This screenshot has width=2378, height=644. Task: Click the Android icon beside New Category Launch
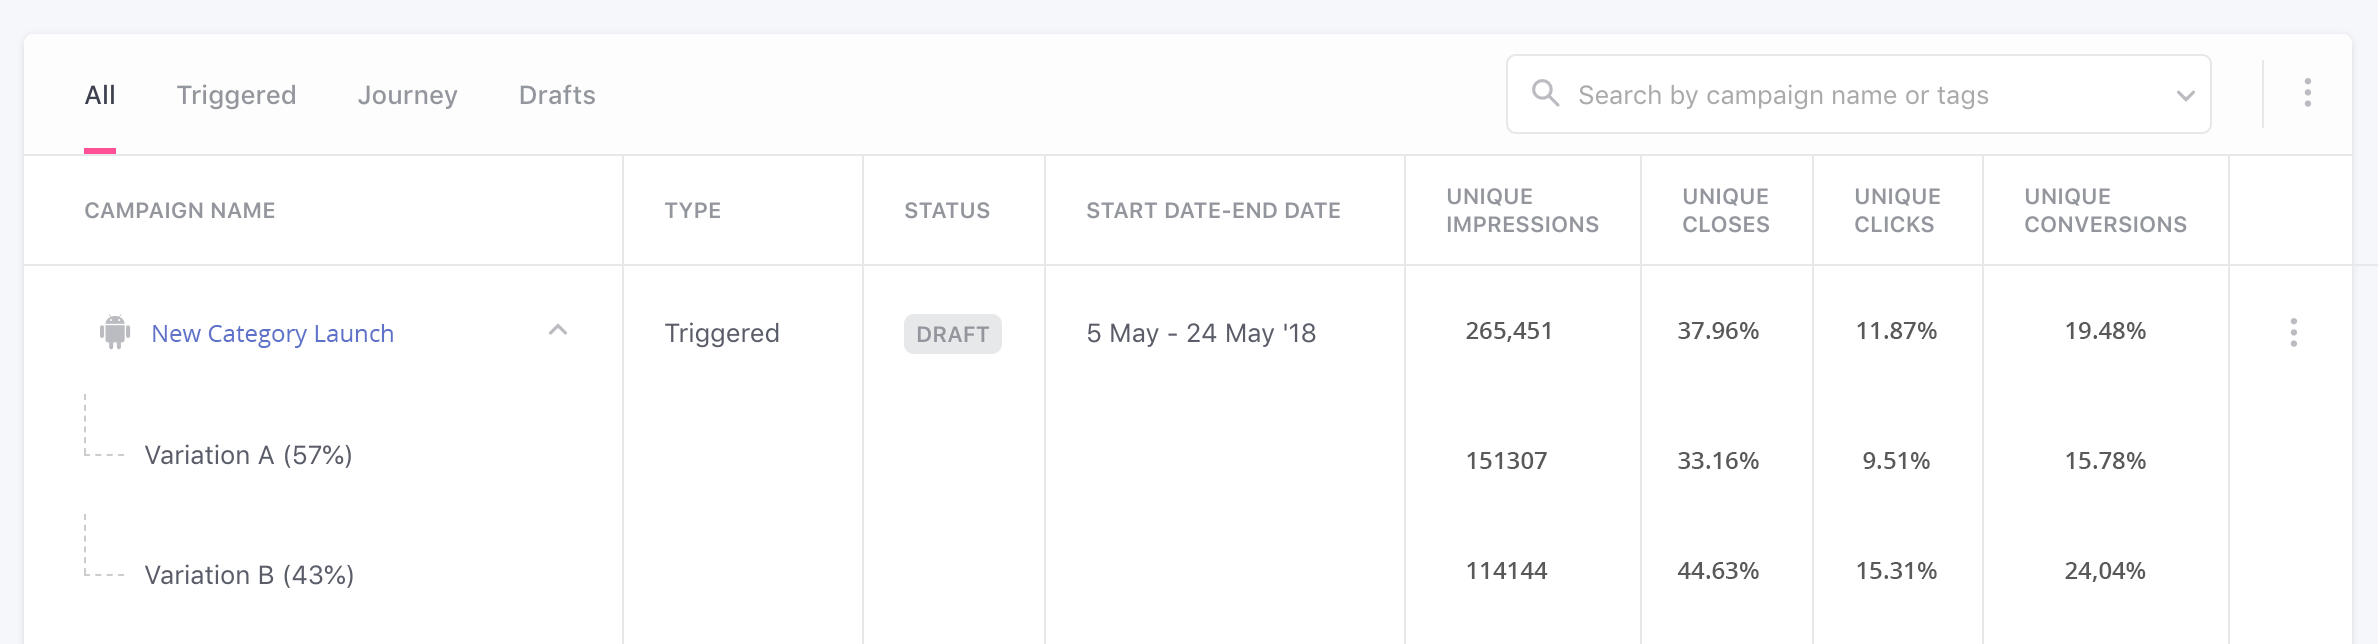[x=115, y=332]
